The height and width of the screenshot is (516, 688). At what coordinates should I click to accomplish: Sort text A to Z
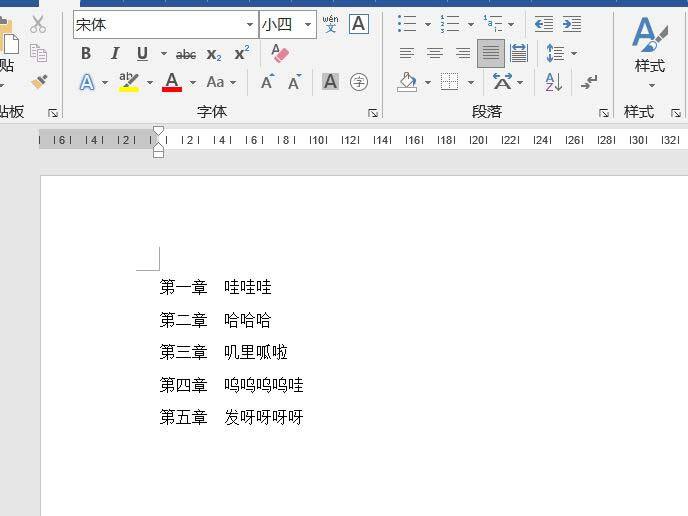click(x=554, y=82)
